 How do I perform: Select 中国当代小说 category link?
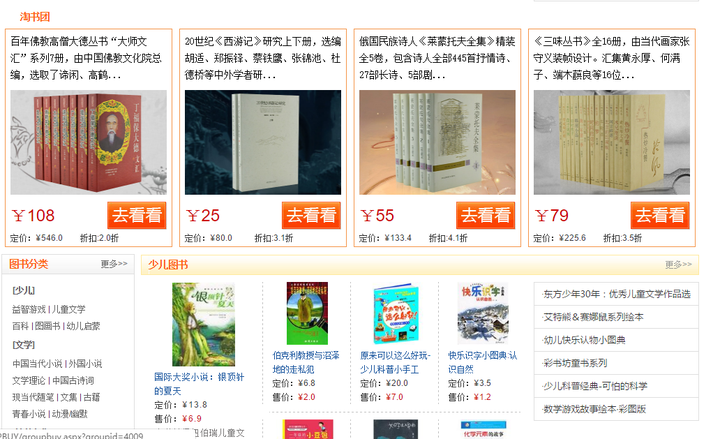tap(37, 363)
